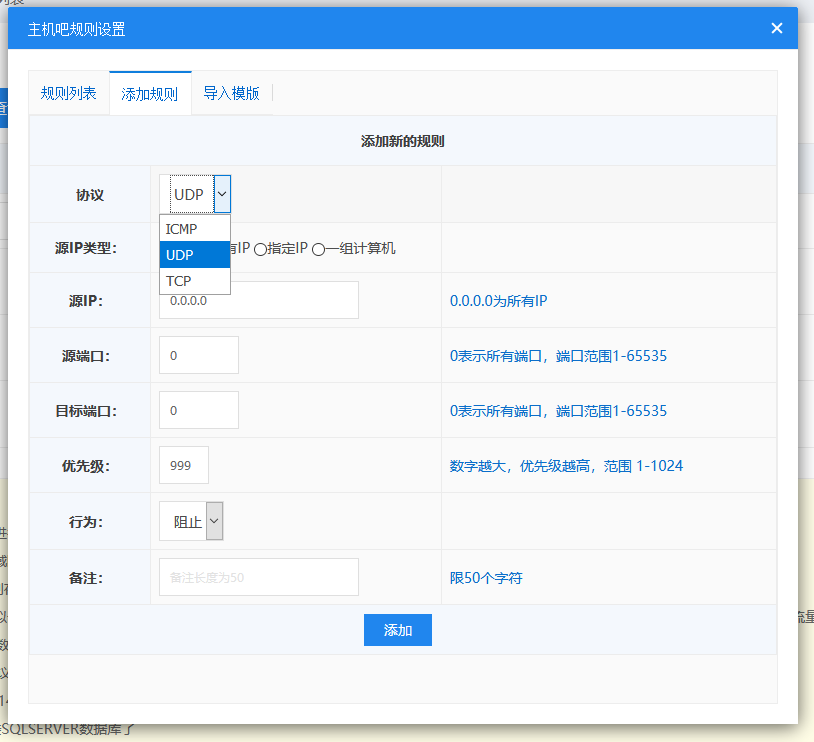This screenshot has height=742, width=814.
Task: Choose the 一组计算机 radio option
Action: click(x=318, y=249)
